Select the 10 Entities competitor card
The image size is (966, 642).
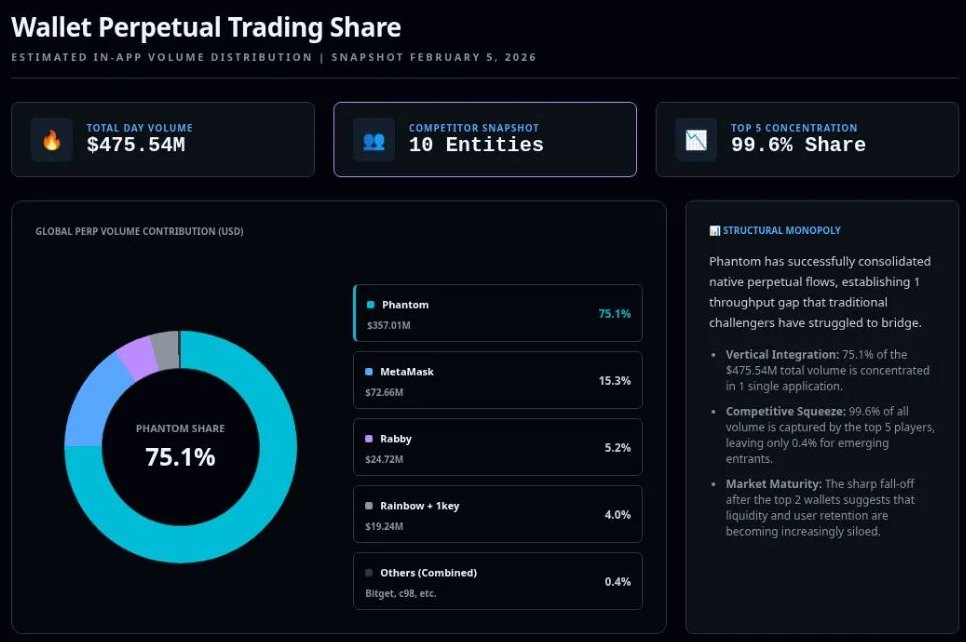click(x=485, y=140)
